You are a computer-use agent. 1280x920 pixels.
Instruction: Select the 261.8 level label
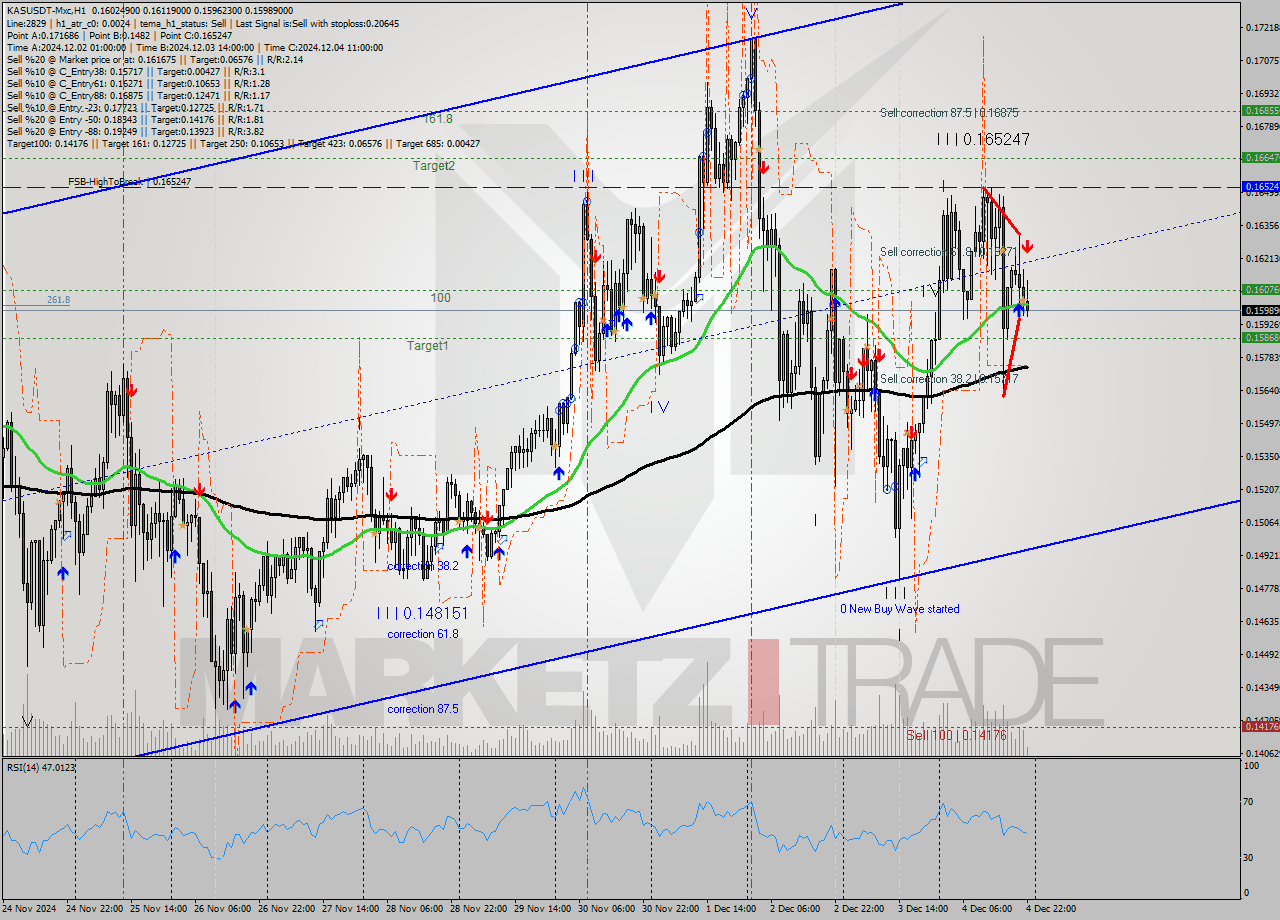point(59,300)
